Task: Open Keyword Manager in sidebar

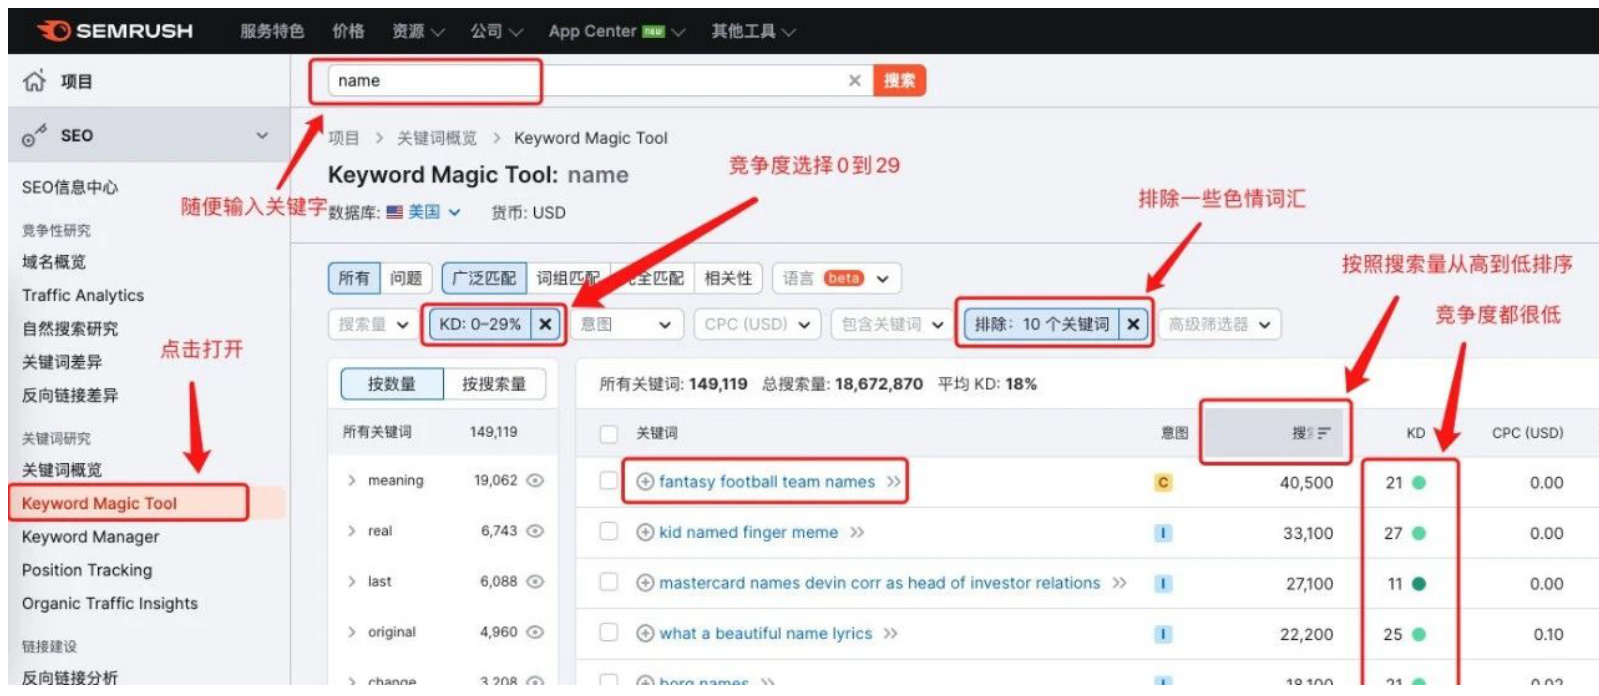Action: [x=90, y=537]
